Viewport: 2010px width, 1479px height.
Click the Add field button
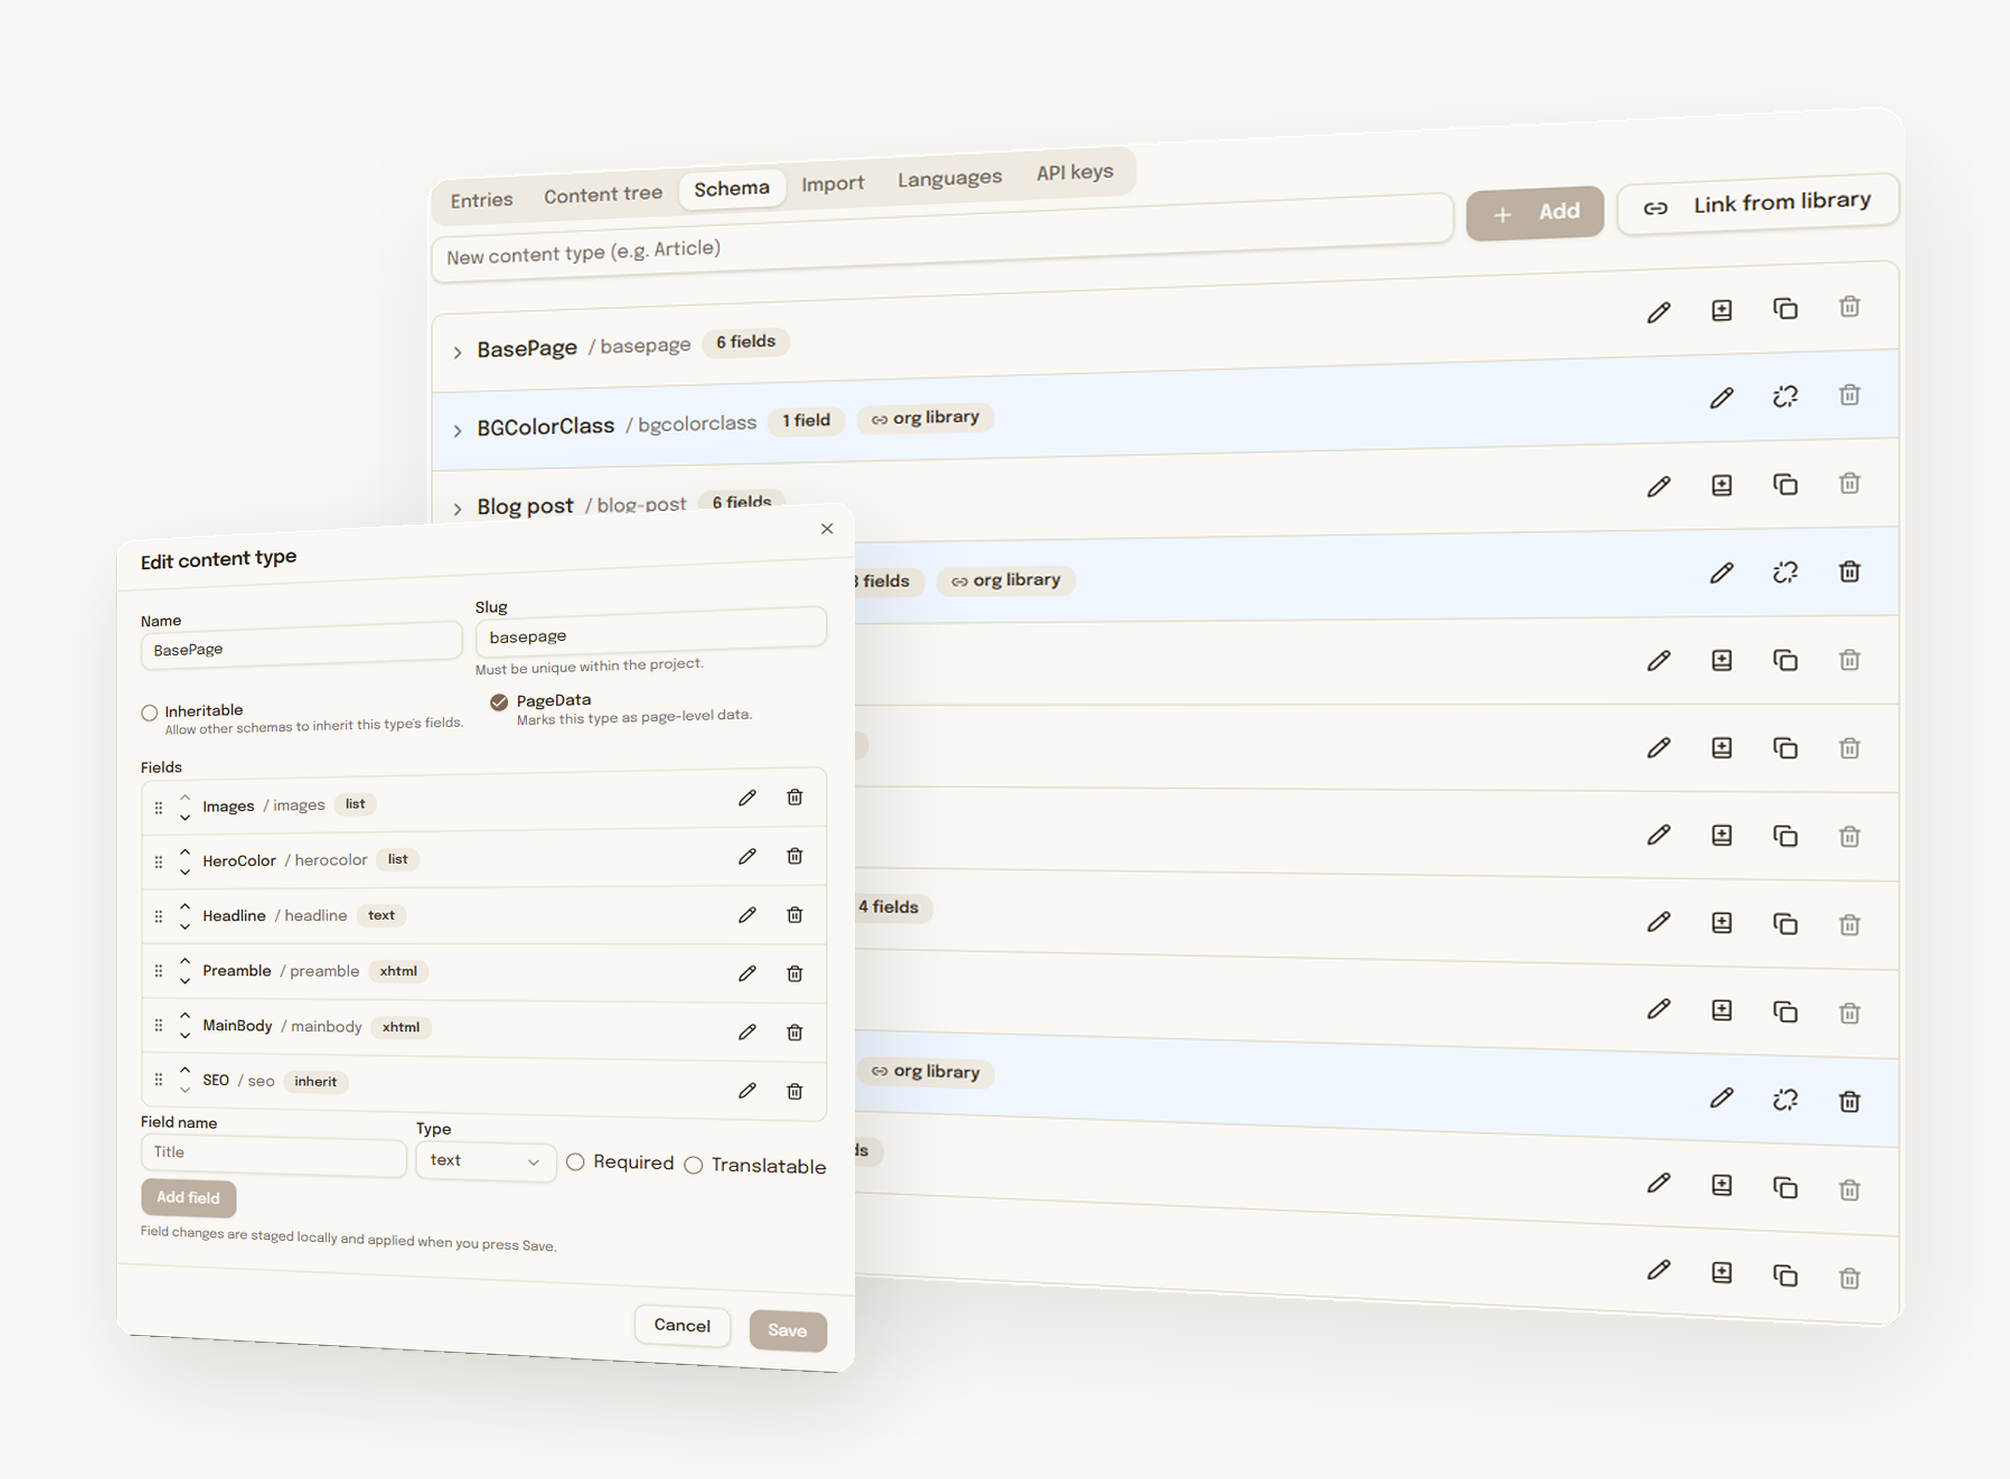(x=188, y=1197)
